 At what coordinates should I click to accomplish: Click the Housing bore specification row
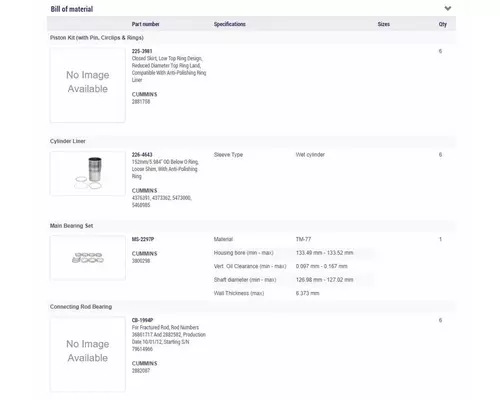pos(293,253)
